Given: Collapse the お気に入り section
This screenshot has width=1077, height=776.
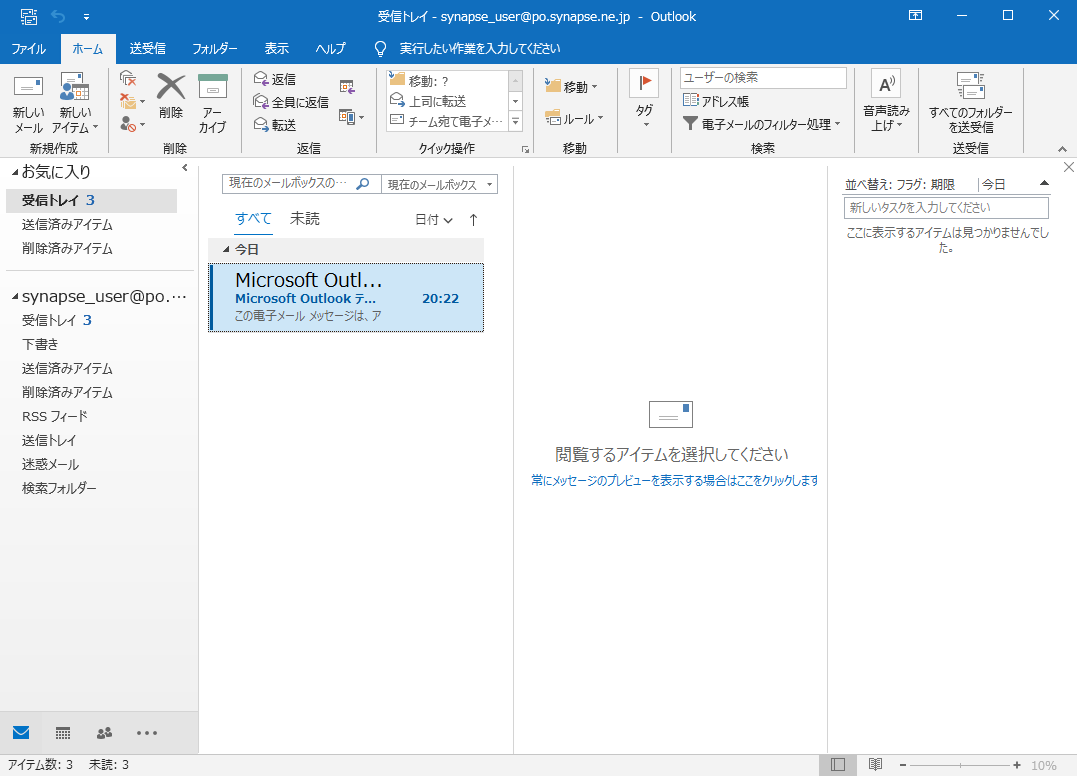Looking at the screenshot, I should [15, 172].
